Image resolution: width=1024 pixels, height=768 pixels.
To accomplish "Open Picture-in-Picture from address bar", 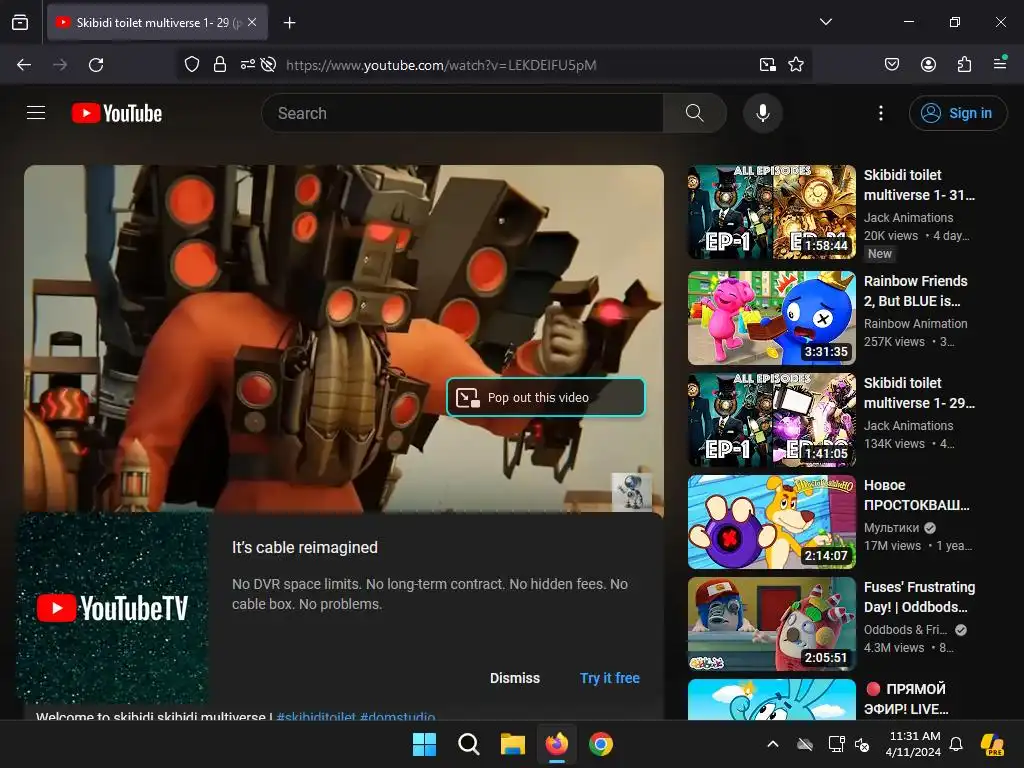I will [x=768, y=65].
